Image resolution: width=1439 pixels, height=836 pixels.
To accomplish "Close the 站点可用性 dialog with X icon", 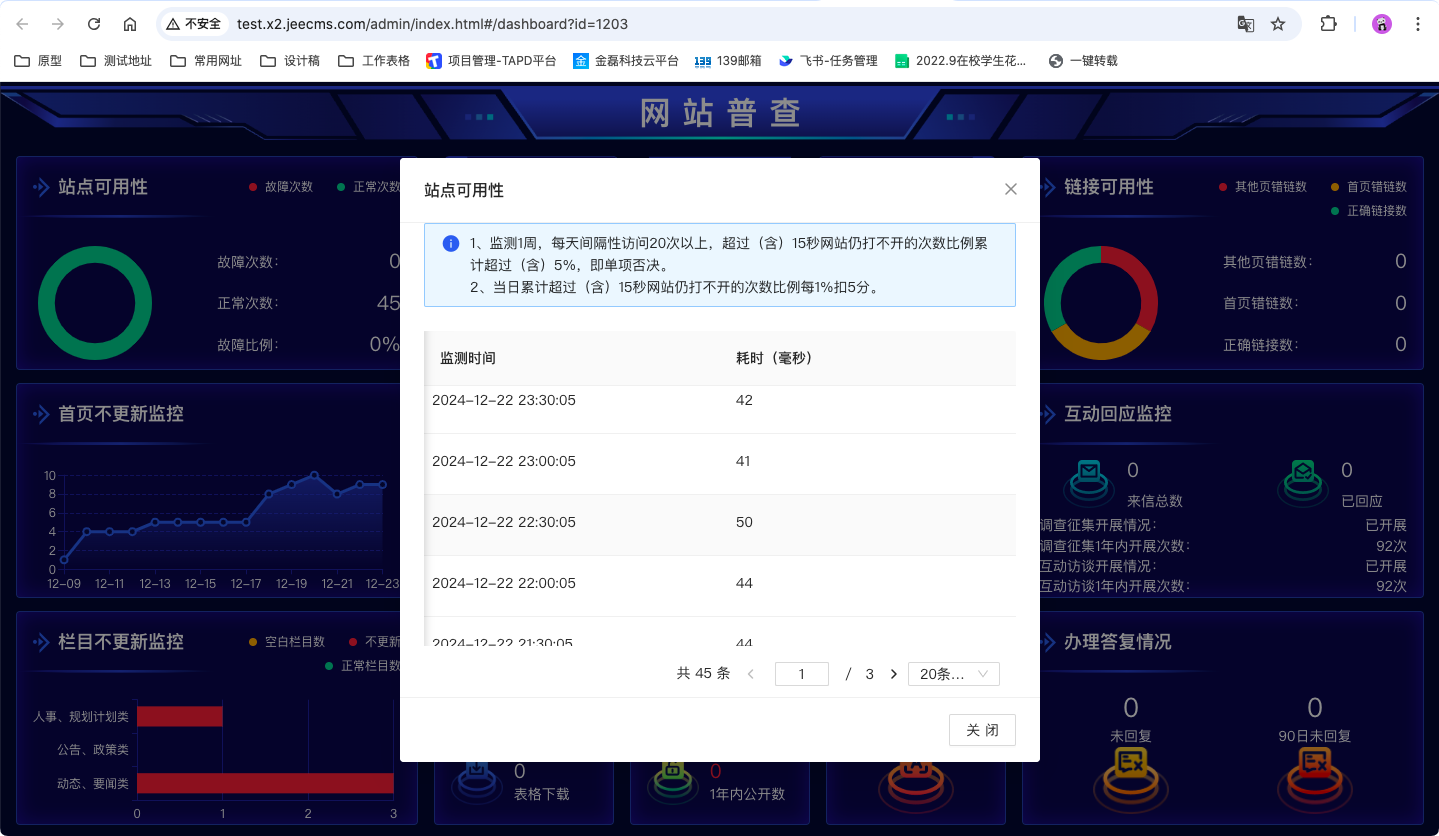I will (x=1010, y=189).
